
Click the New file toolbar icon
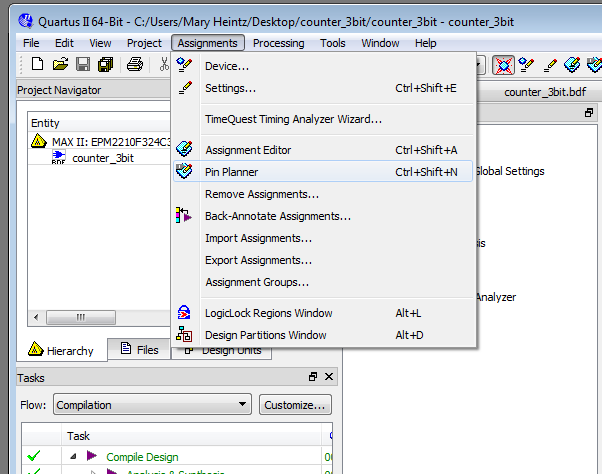tap(37, 64)
